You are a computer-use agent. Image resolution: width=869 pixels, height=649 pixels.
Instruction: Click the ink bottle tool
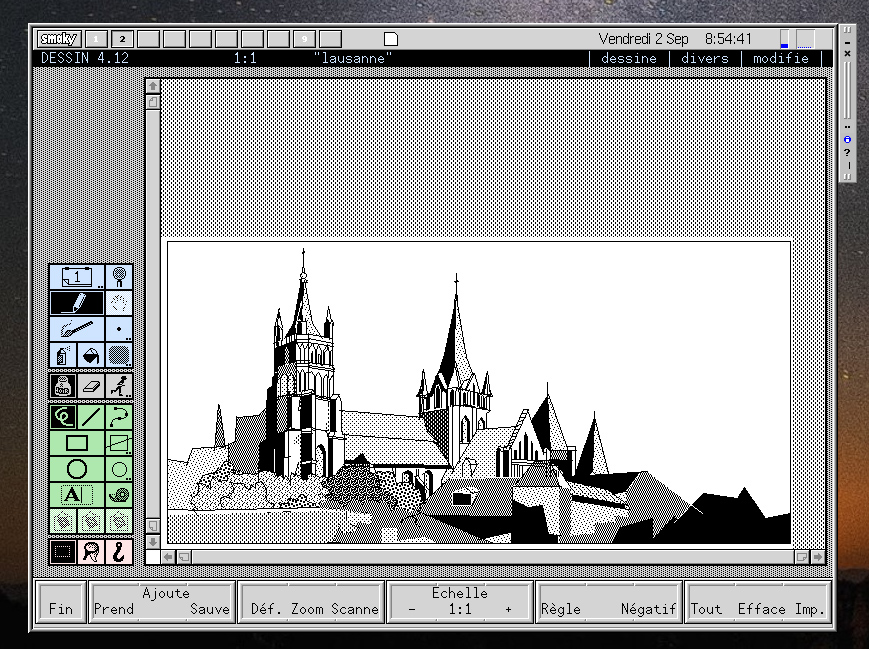(x=63, y=385)
